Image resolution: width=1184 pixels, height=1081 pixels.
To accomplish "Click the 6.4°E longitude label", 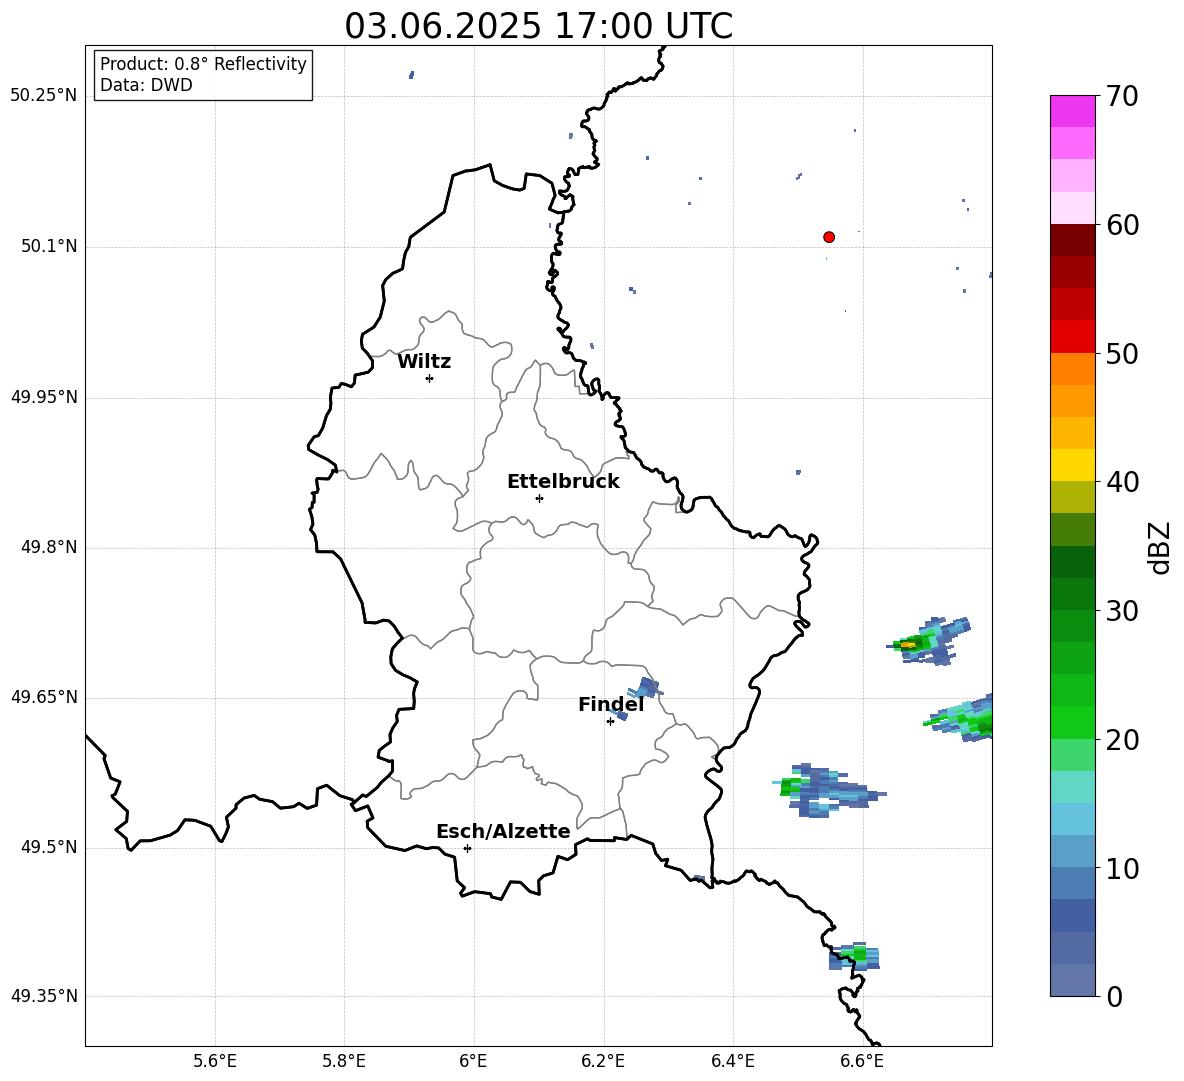I will pos(732,1061).
